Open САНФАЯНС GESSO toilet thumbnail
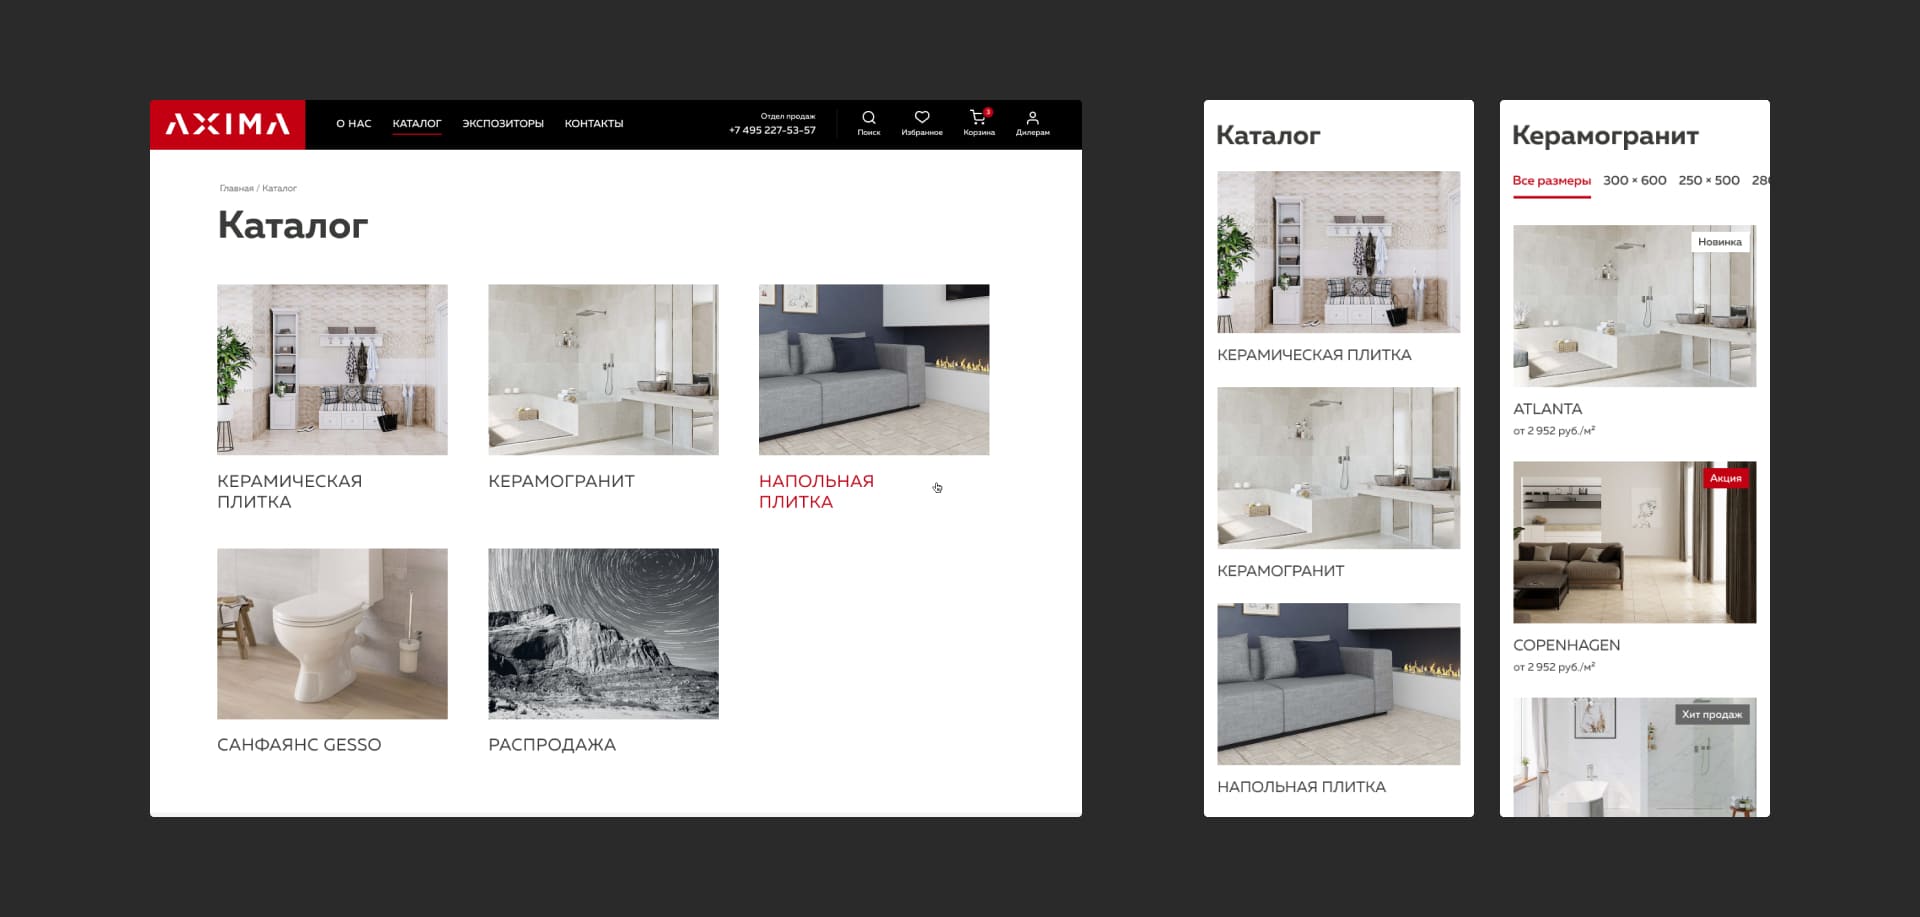The image size is (1920, 917). click(332, 633)
